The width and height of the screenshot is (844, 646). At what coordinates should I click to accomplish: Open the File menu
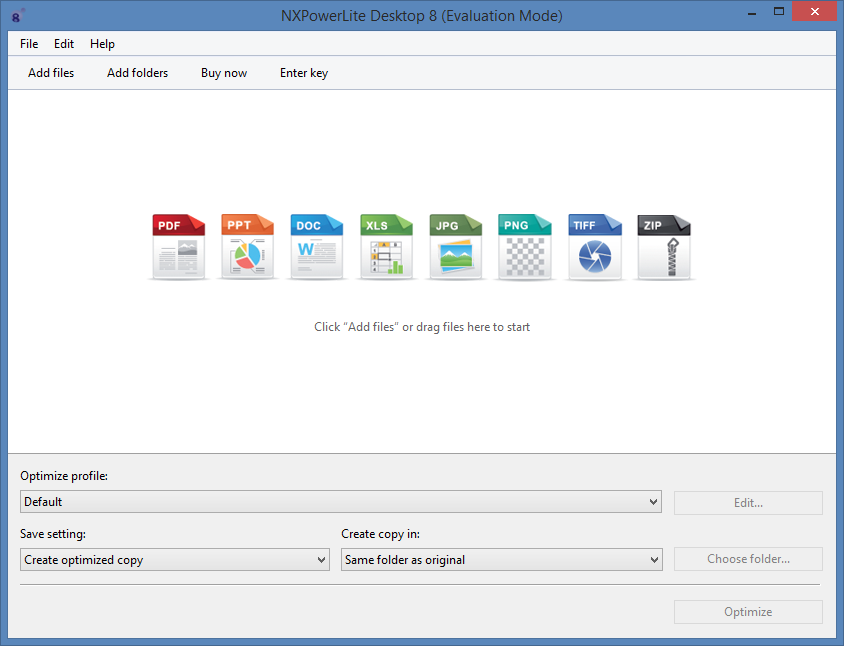pos(29,44)
